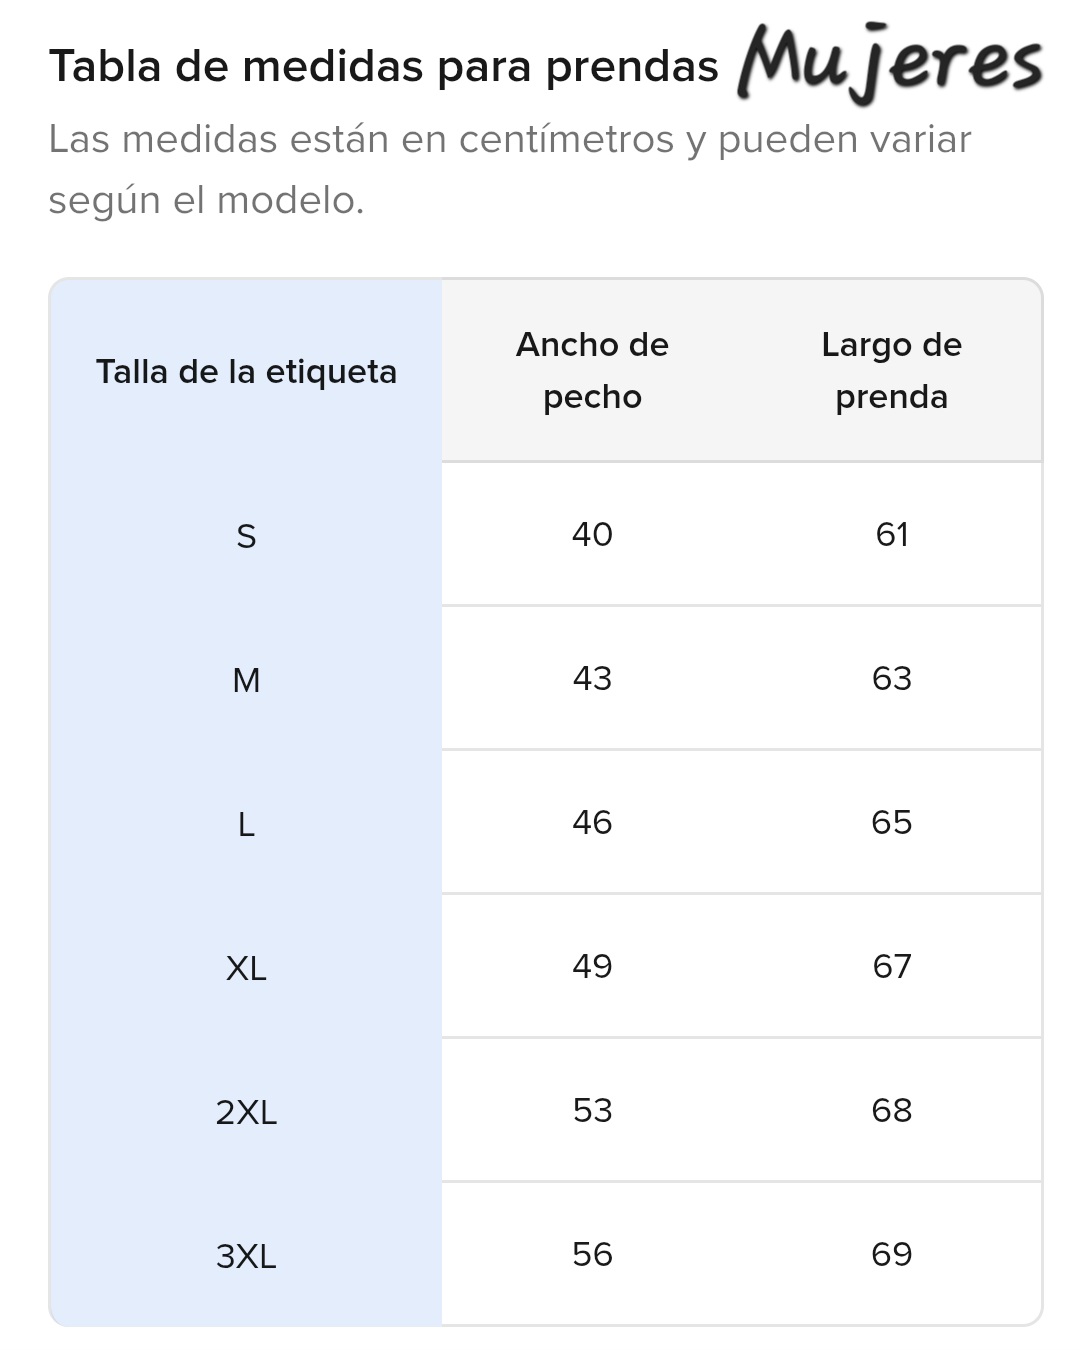The image size is (1080, 1350).
Task: Click the "Talla de la etiqueta" column header
Action: [246, 372]
